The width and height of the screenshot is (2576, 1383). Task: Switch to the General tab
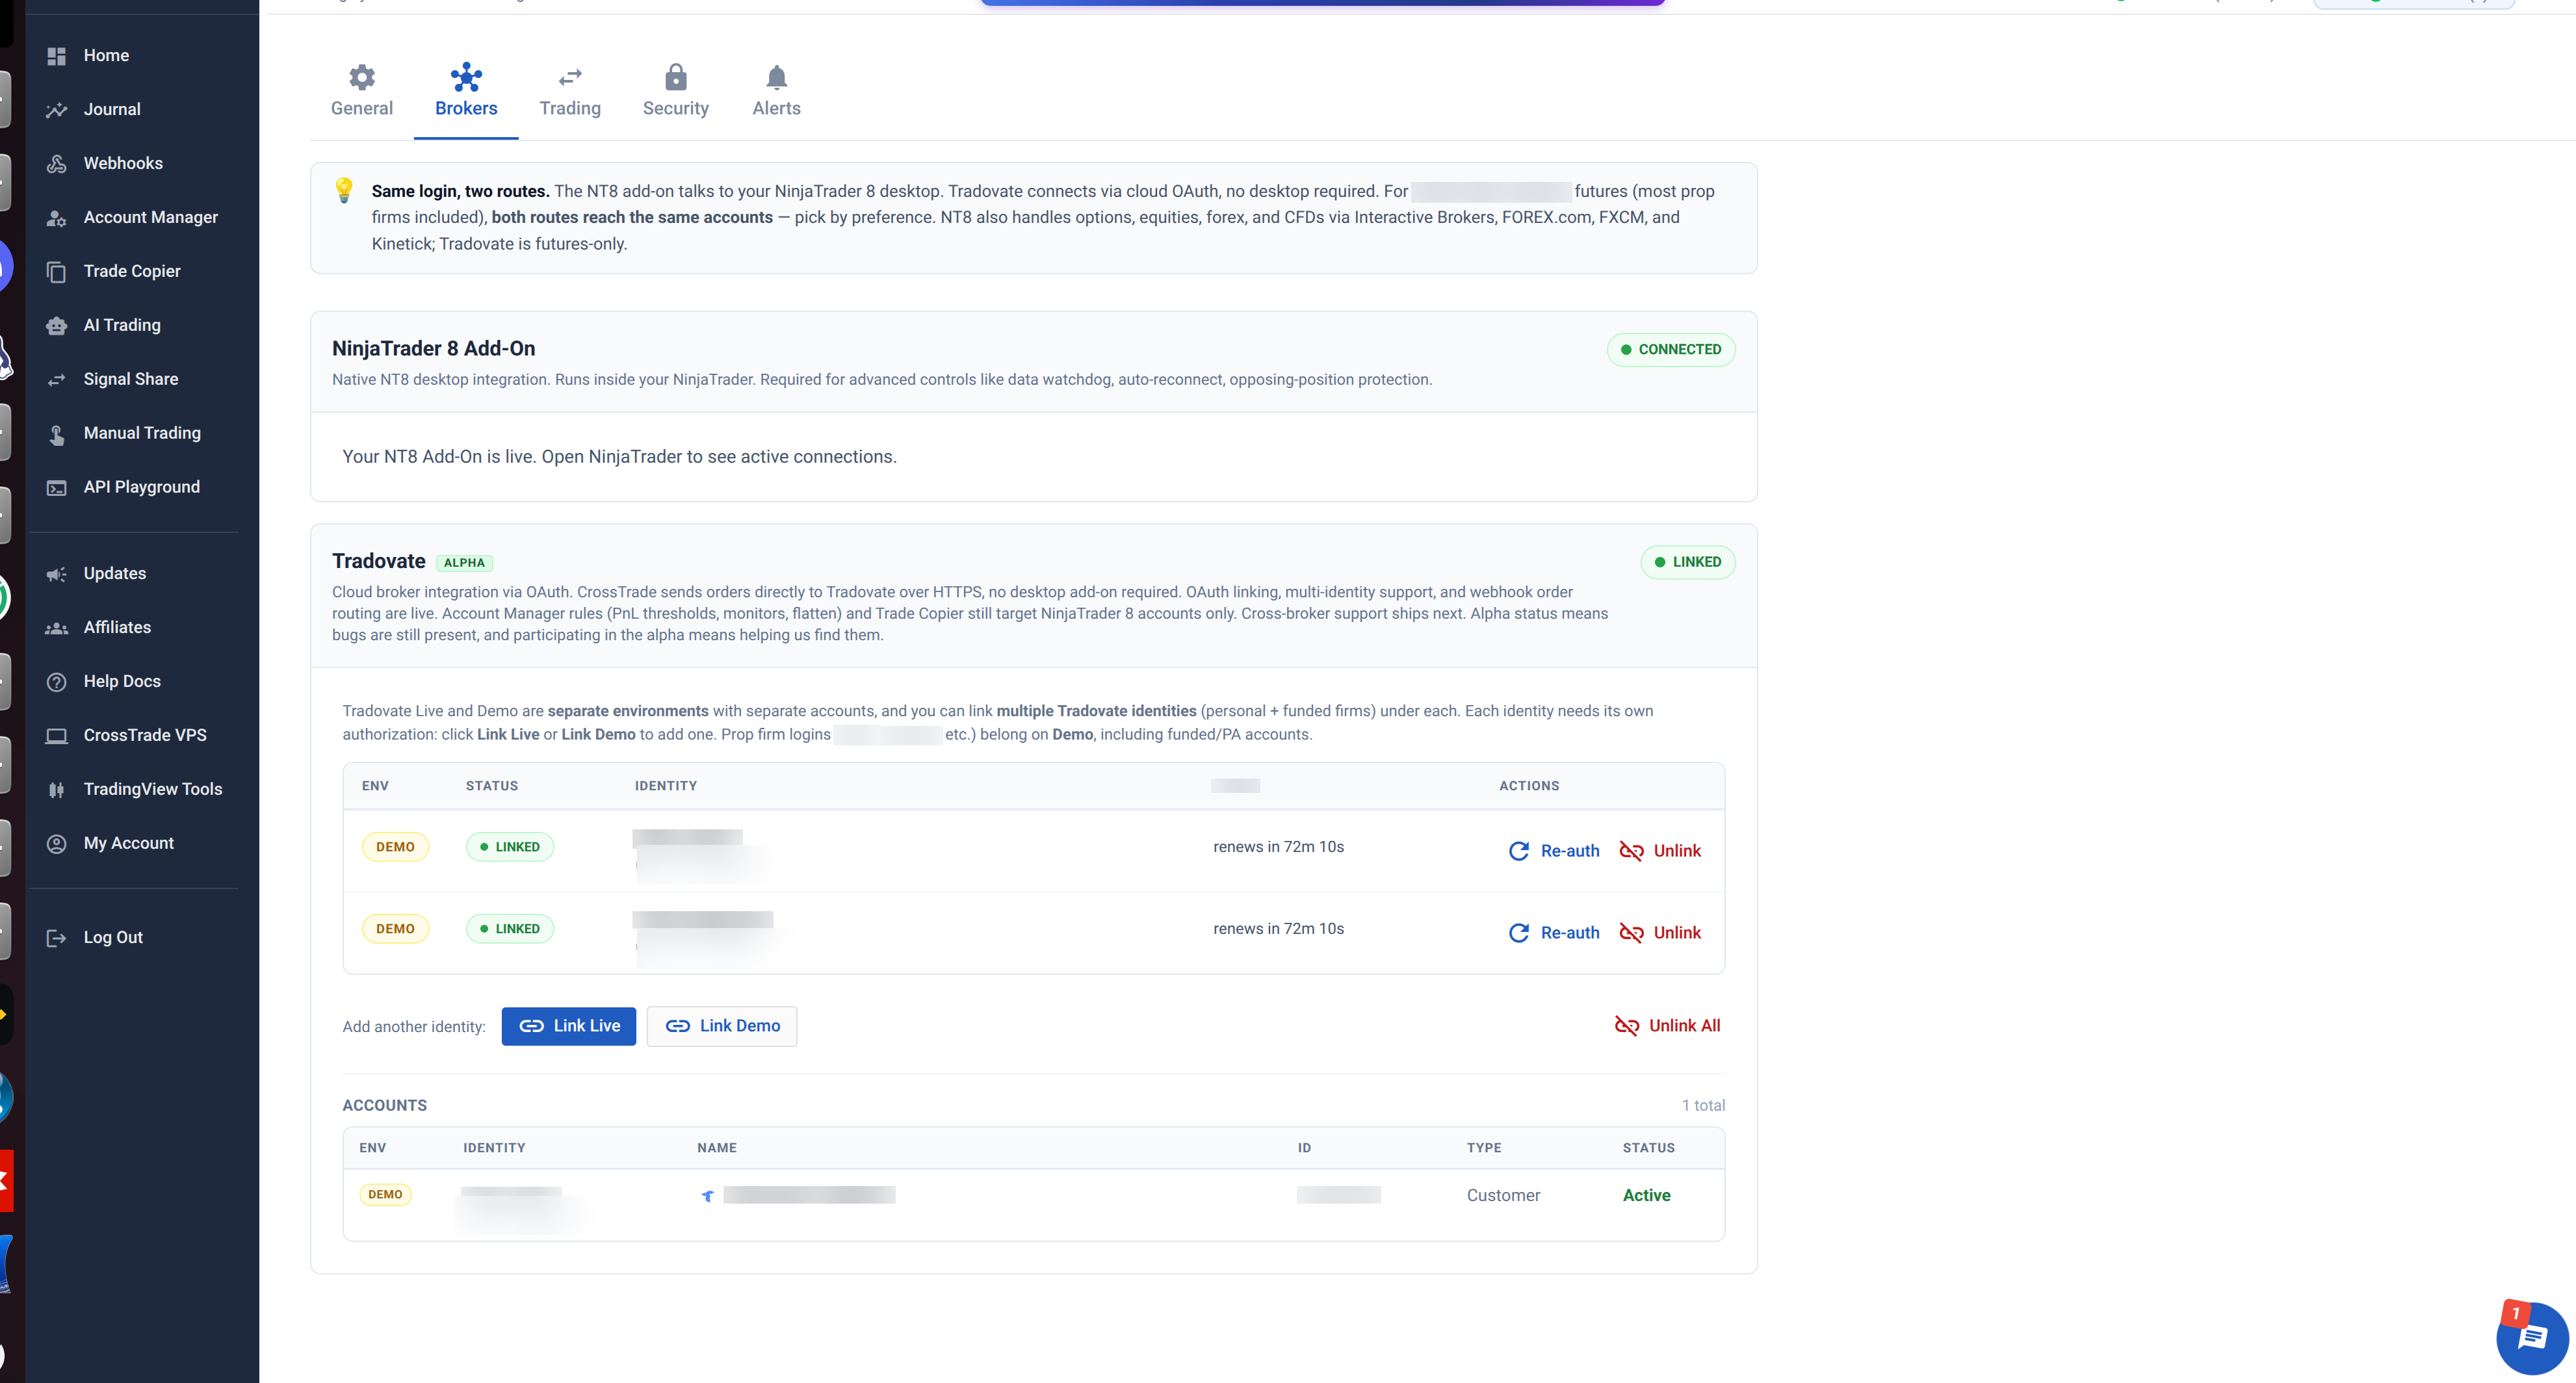pyautogui.click(x=362, y=91)
